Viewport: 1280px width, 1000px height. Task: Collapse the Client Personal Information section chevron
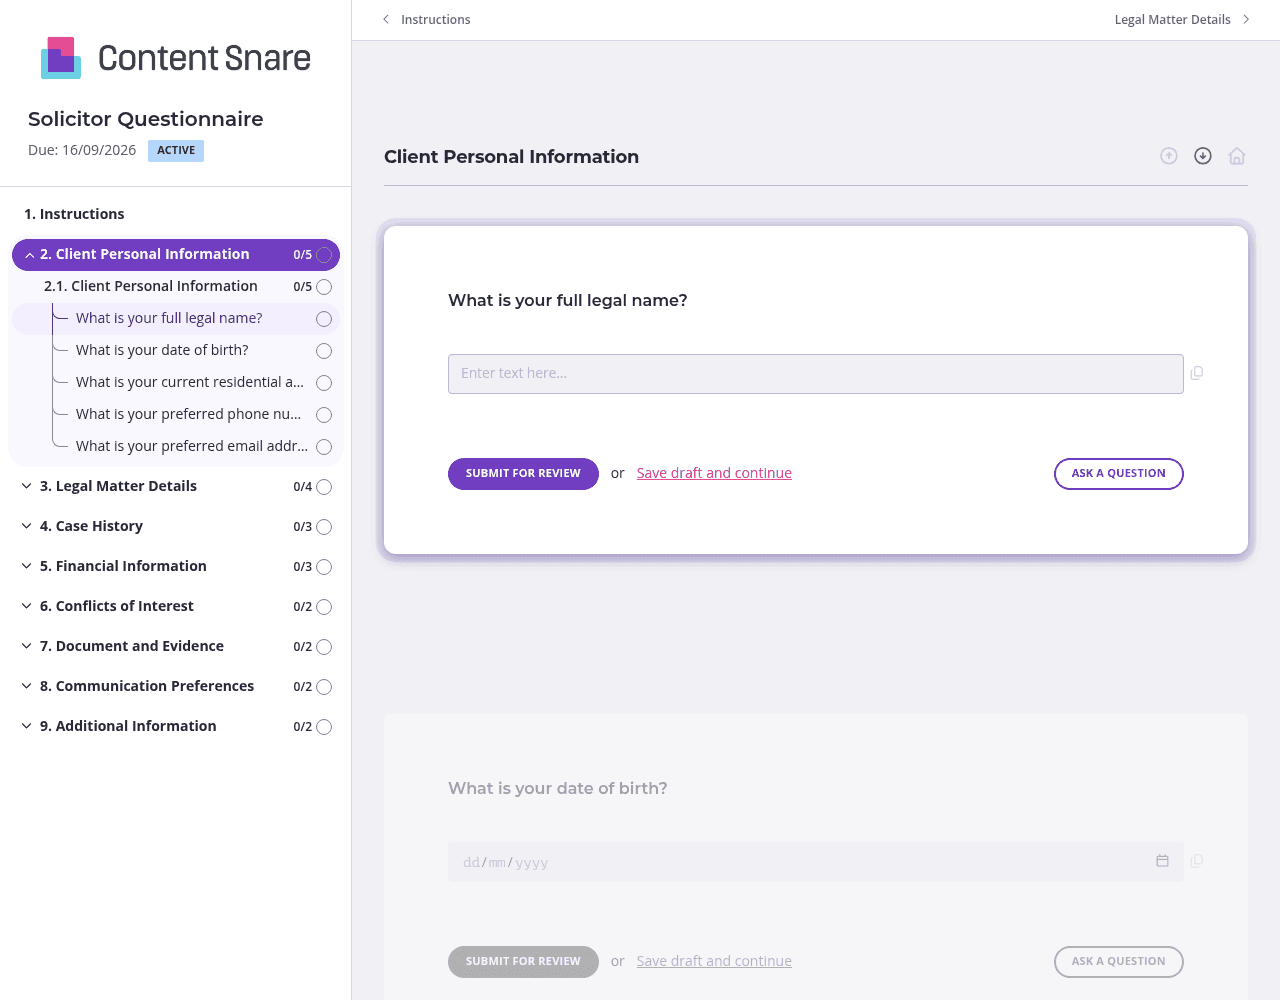29,255
